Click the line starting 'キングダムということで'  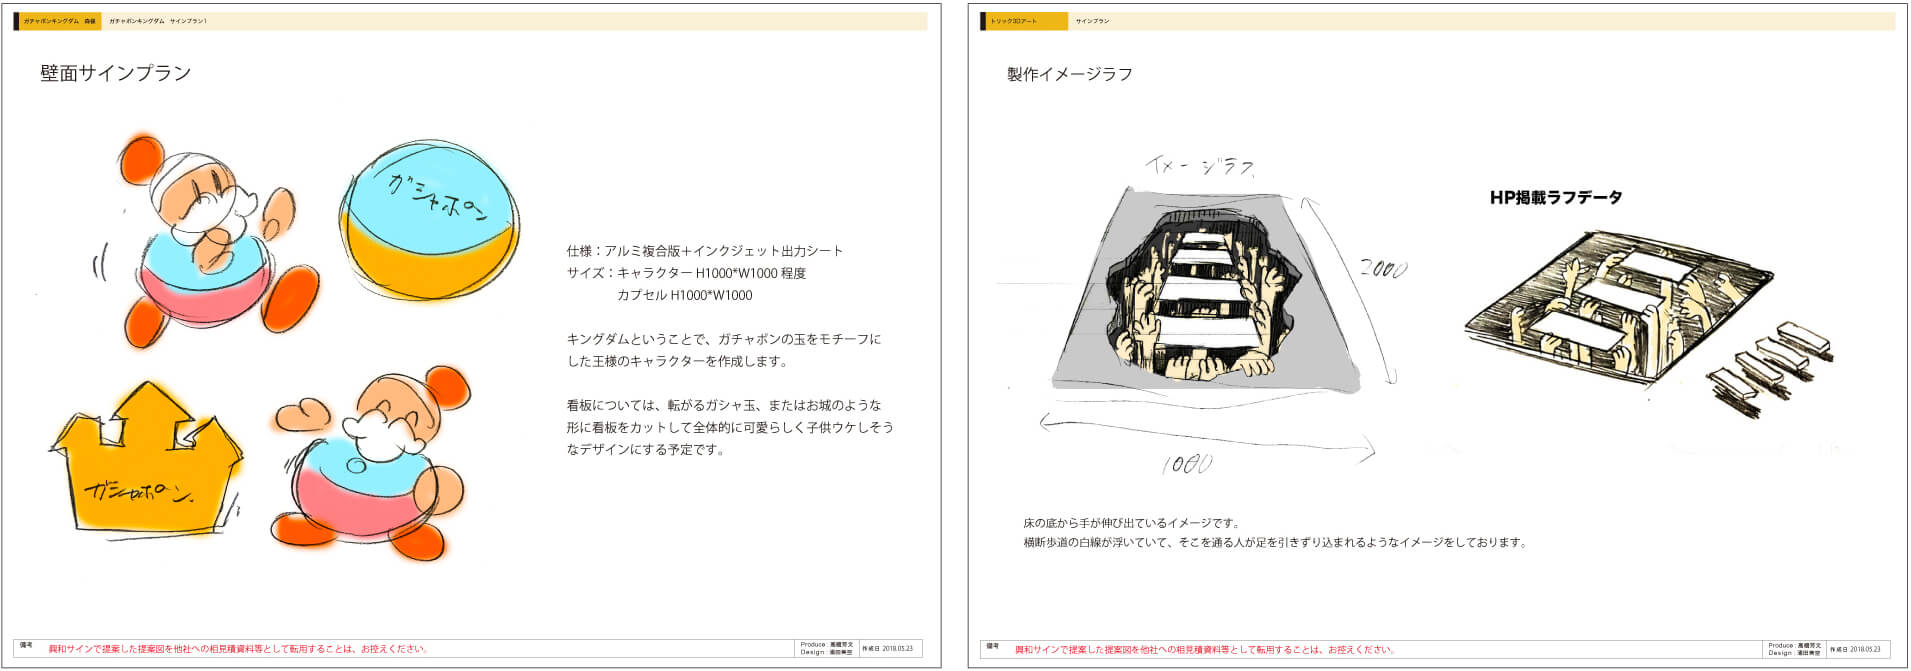click(x=724, y=339)
